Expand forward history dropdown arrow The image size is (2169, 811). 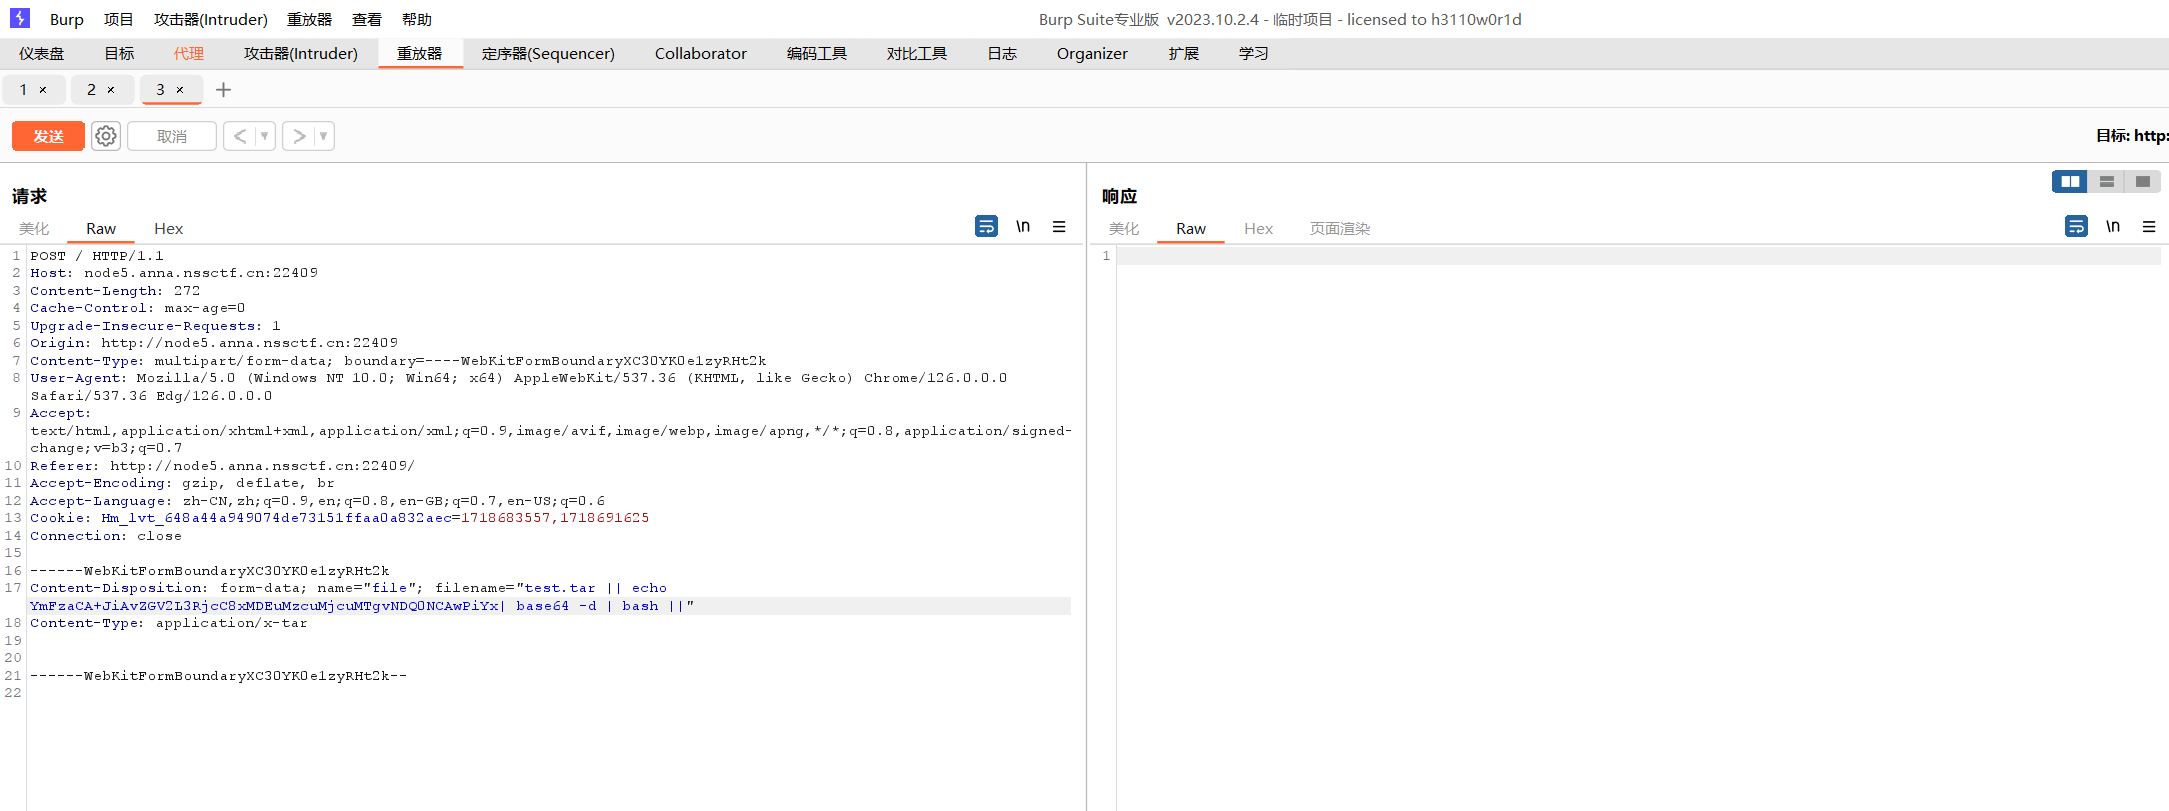(x=323, y=136)
